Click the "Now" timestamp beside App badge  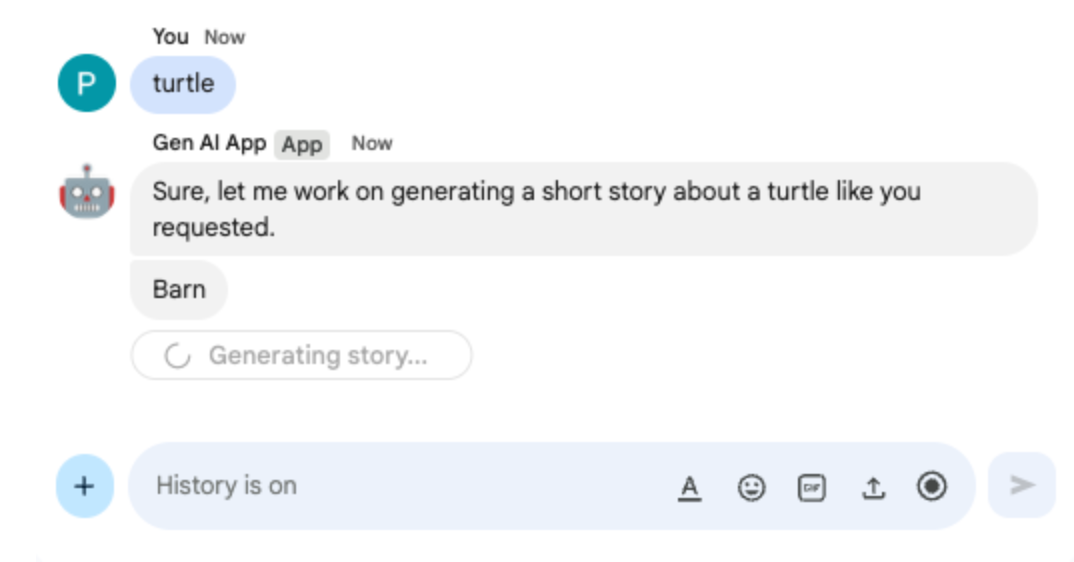click(x=372, y=144)
